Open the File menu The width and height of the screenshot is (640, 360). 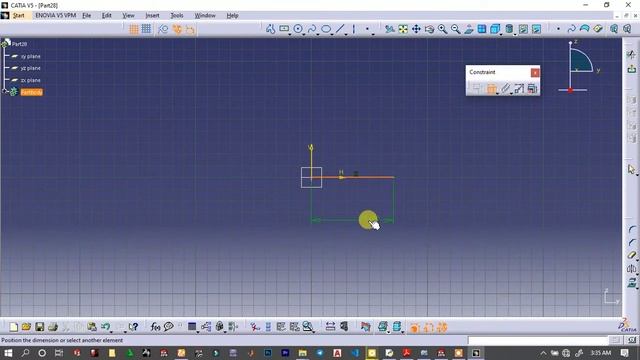(x=87, y=16)
